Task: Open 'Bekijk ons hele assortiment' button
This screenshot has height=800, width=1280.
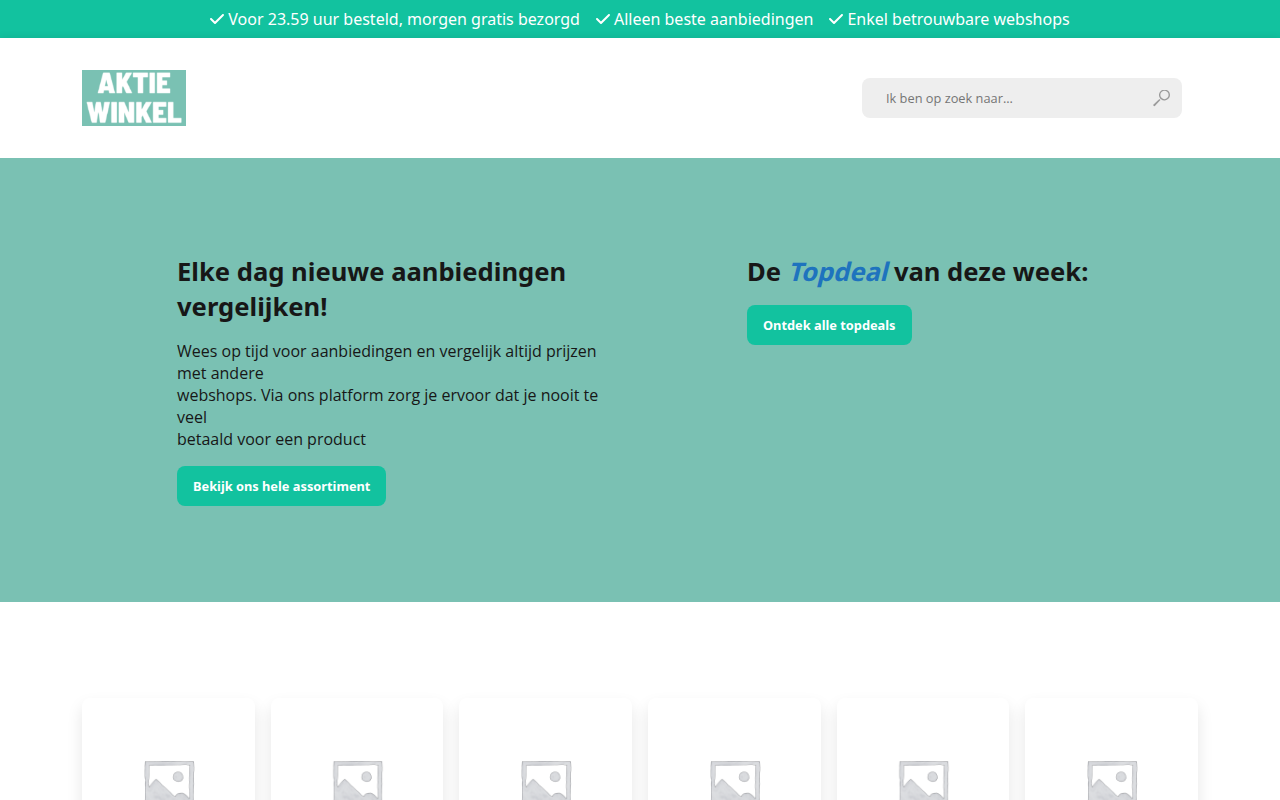Action: 281,486
